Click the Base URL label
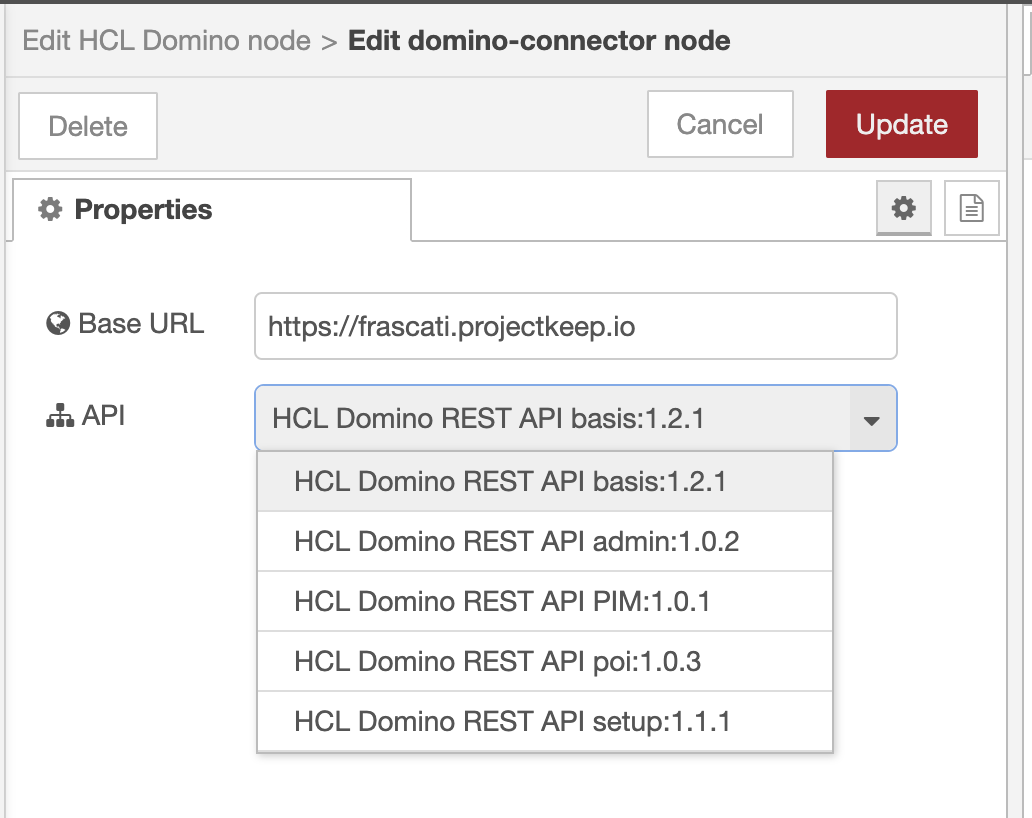The height and width of the screenshot is (818, 1032). tap(125, 324)
